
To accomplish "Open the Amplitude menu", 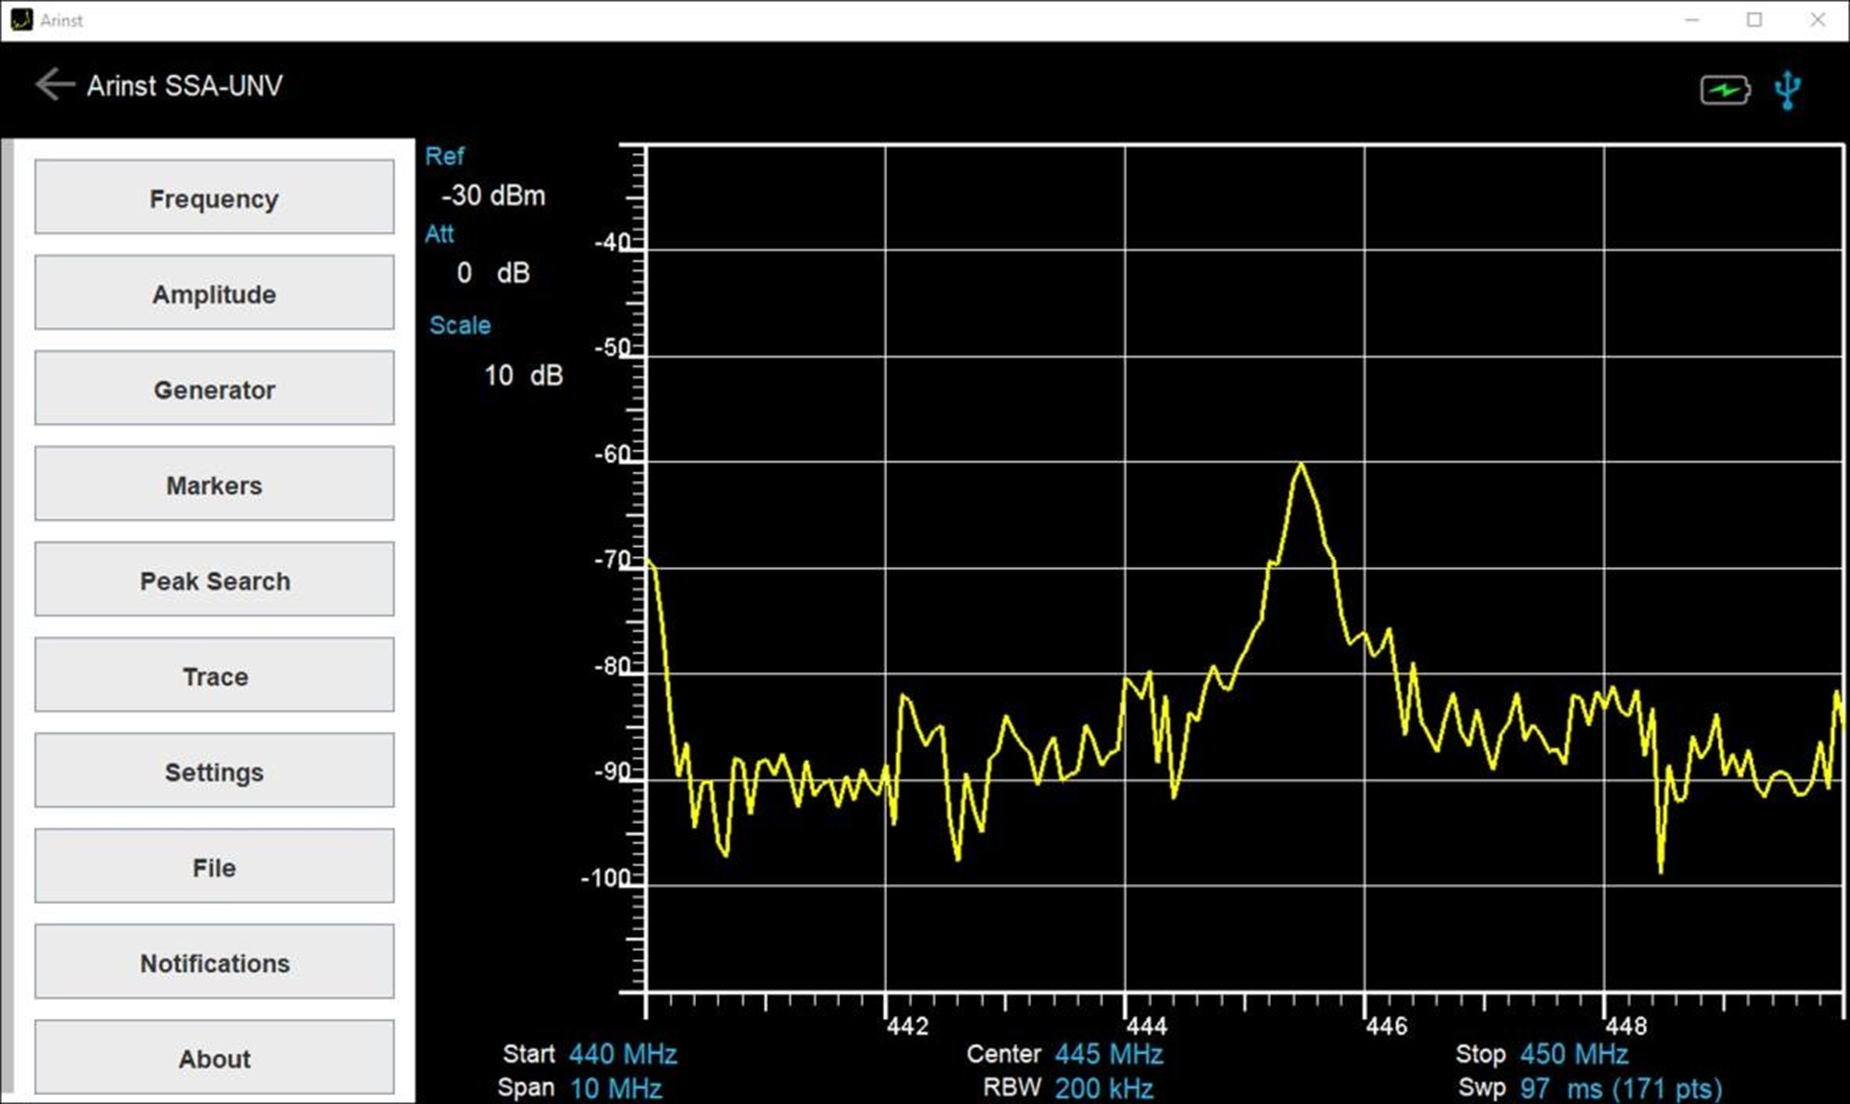I will click(x=214, y=294).
